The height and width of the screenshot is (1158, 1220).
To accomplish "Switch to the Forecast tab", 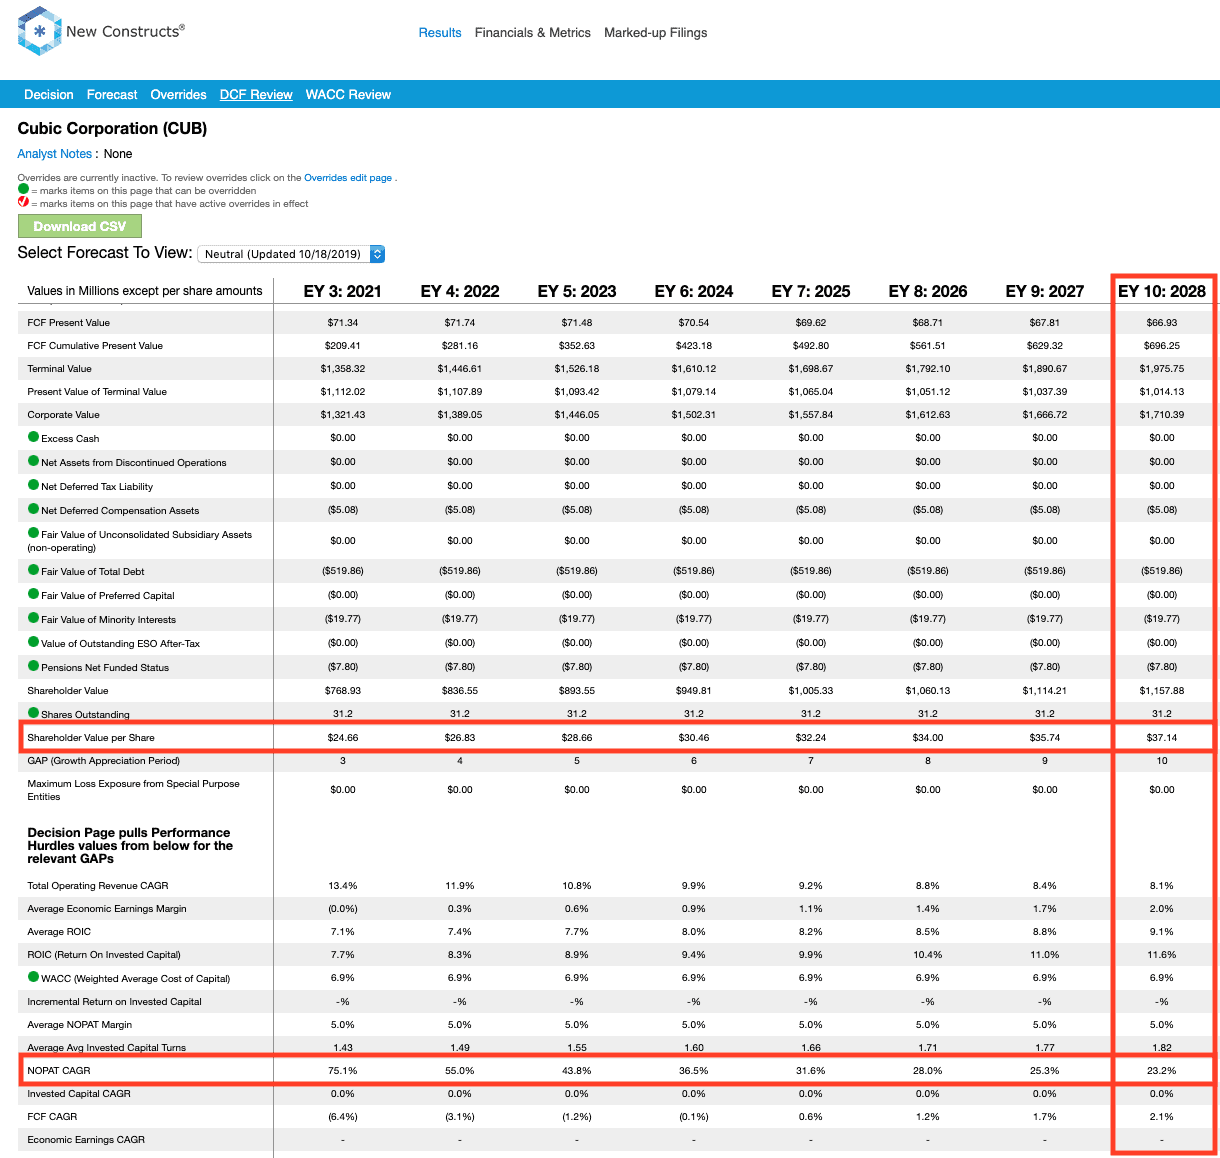I will (112, 94).
